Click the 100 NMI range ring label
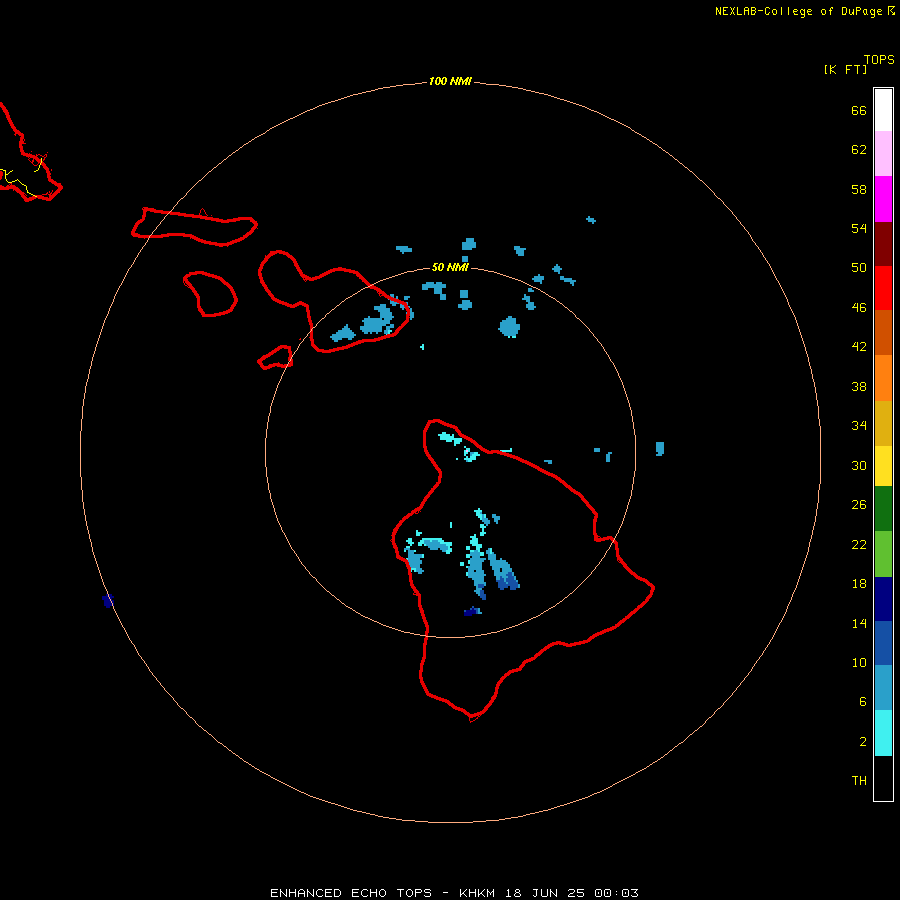The height and width of the screenshot is (900, 900). click(450, 82)
